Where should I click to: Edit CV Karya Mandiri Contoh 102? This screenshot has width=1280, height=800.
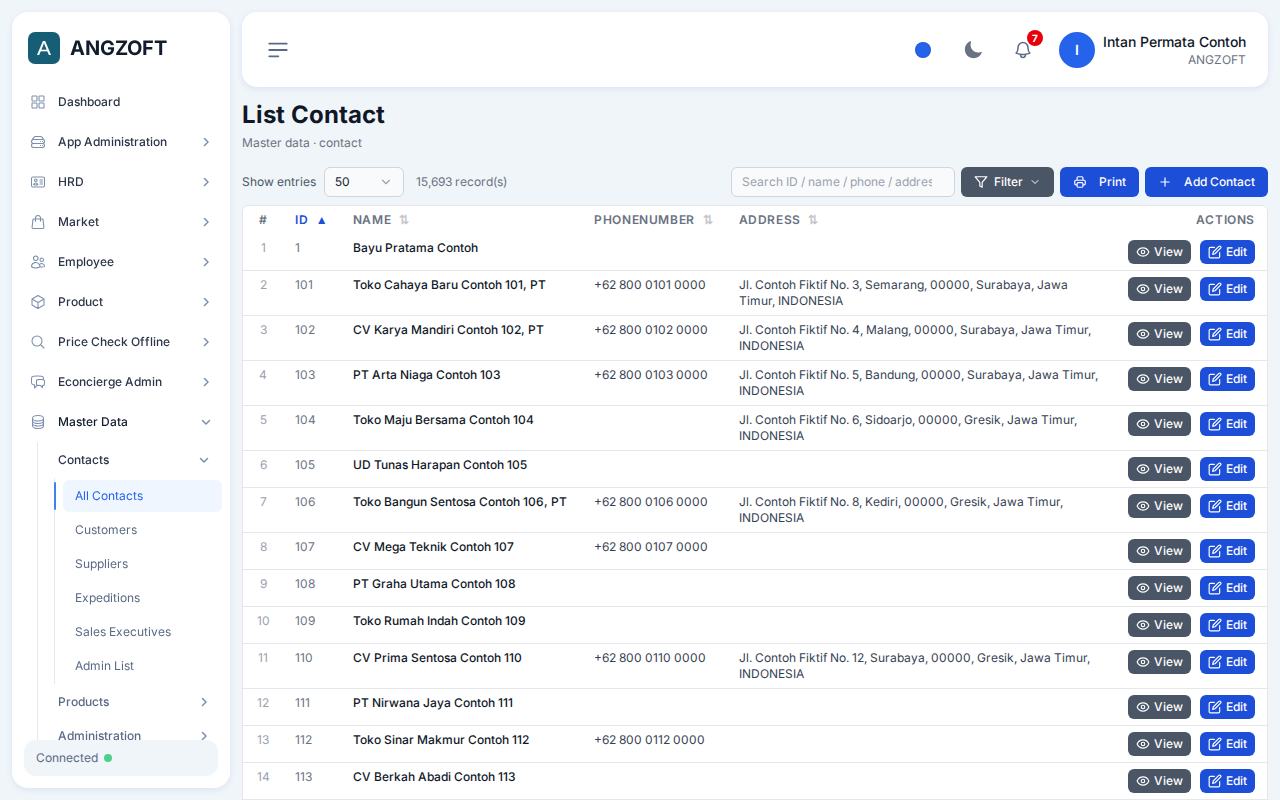point(1227,334)
